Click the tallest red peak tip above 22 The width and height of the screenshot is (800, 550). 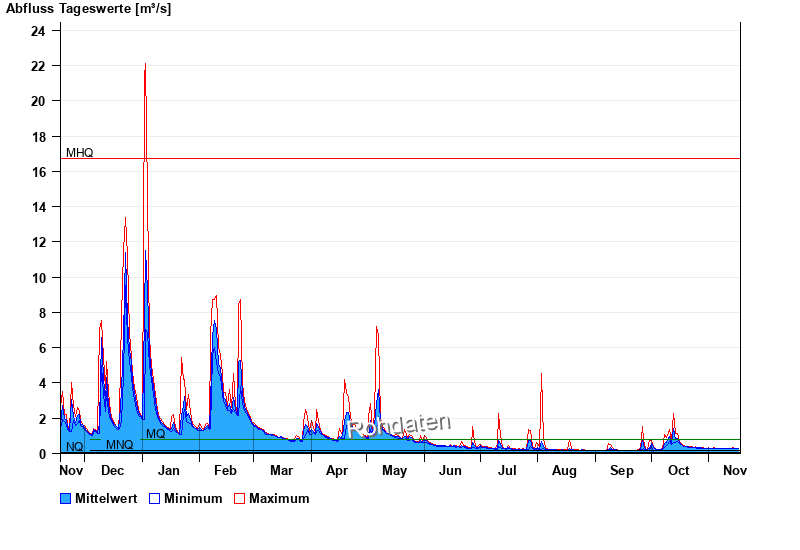(146, 64)
